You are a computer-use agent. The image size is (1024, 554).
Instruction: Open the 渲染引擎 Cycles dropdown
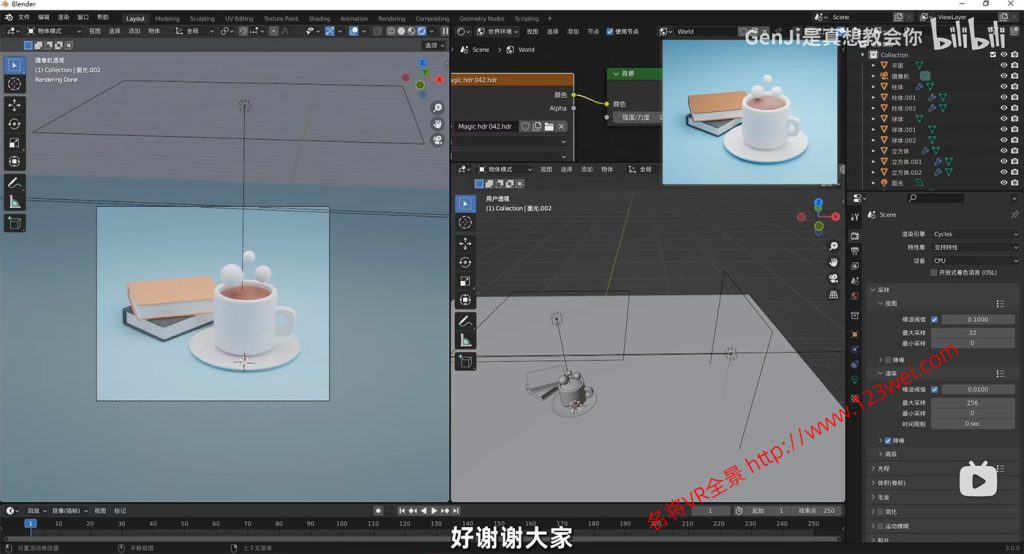974,234
